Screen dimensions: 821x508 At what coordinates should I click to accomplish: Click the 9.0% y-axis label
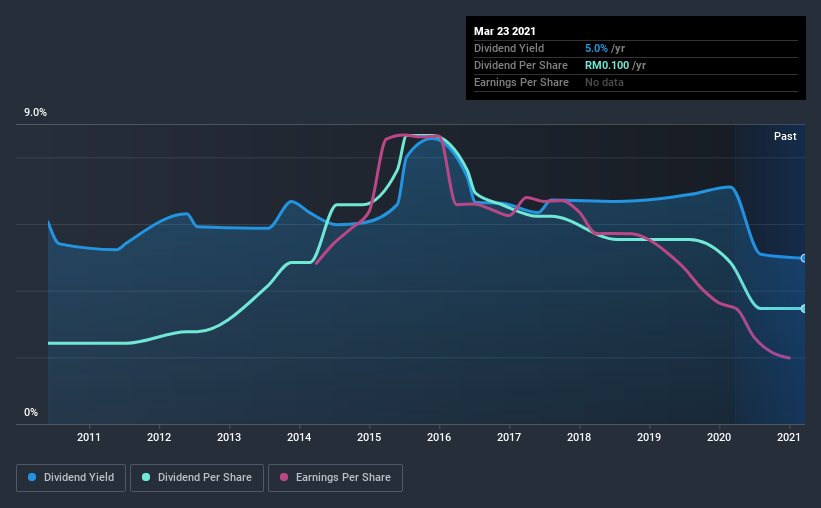click(x=35, y=112)
